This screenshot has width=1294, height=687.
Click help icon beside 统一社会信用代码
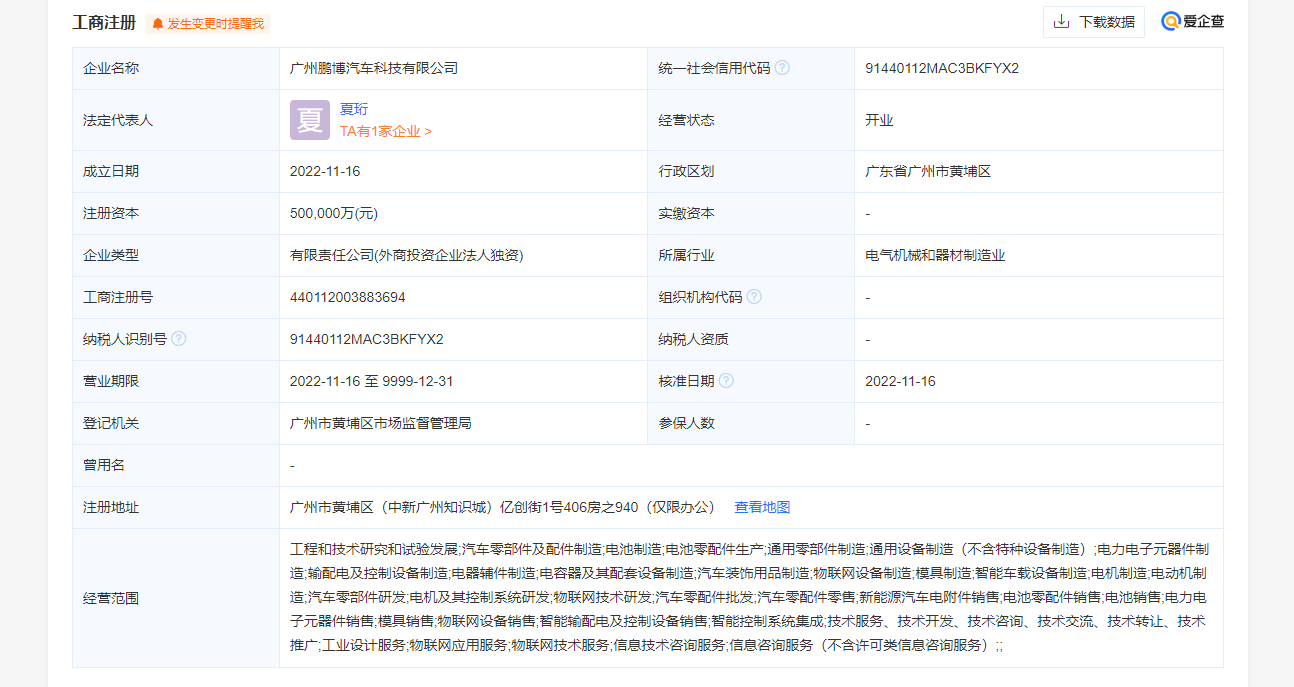click(x=782, y=68)
